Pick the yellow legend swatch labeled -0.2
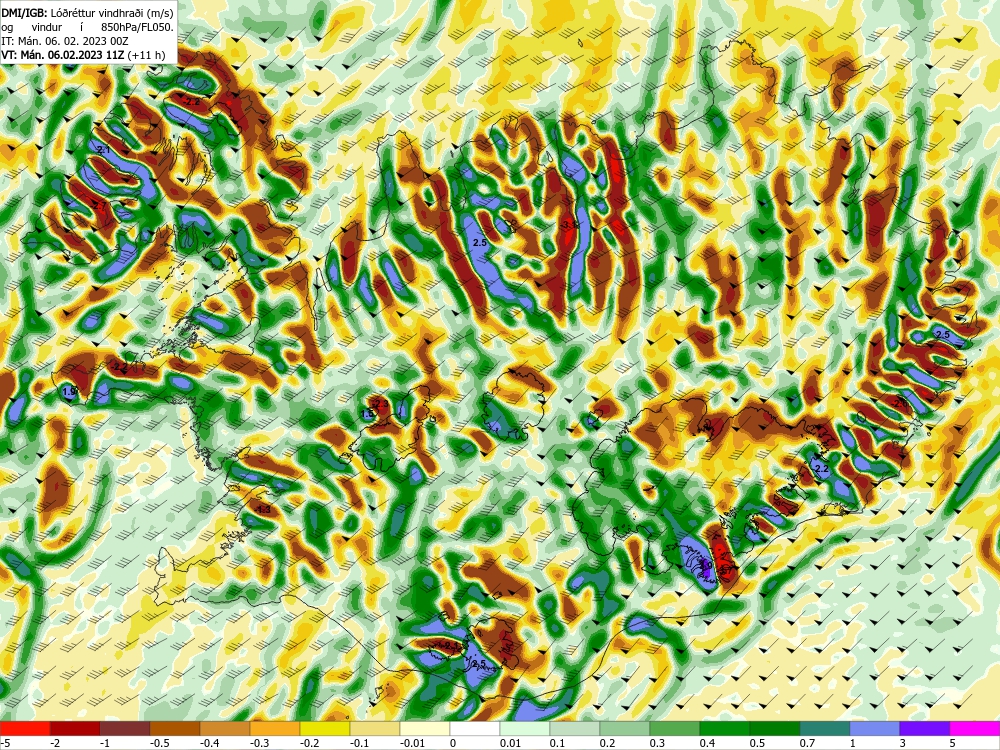 (x=325, y=728)
